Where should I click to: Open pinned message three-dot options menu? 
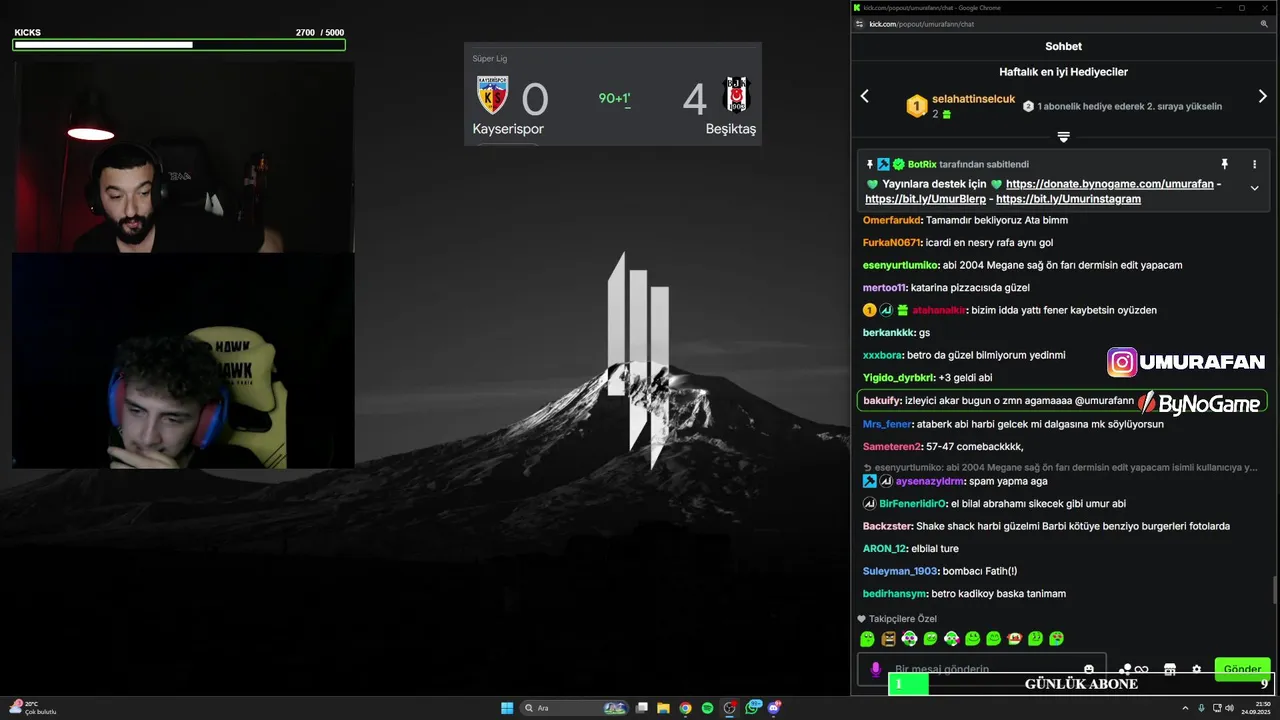coord(1254,164)
